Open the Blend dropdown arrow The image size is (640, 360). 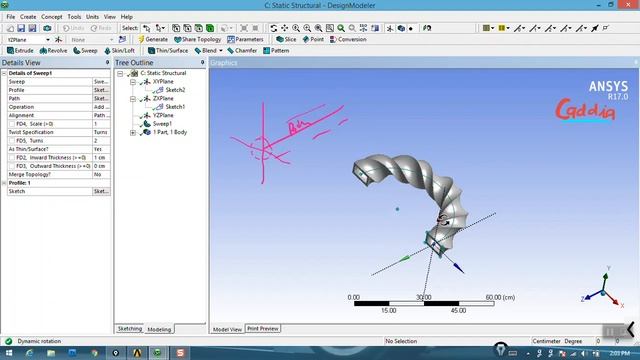point(221,51)
